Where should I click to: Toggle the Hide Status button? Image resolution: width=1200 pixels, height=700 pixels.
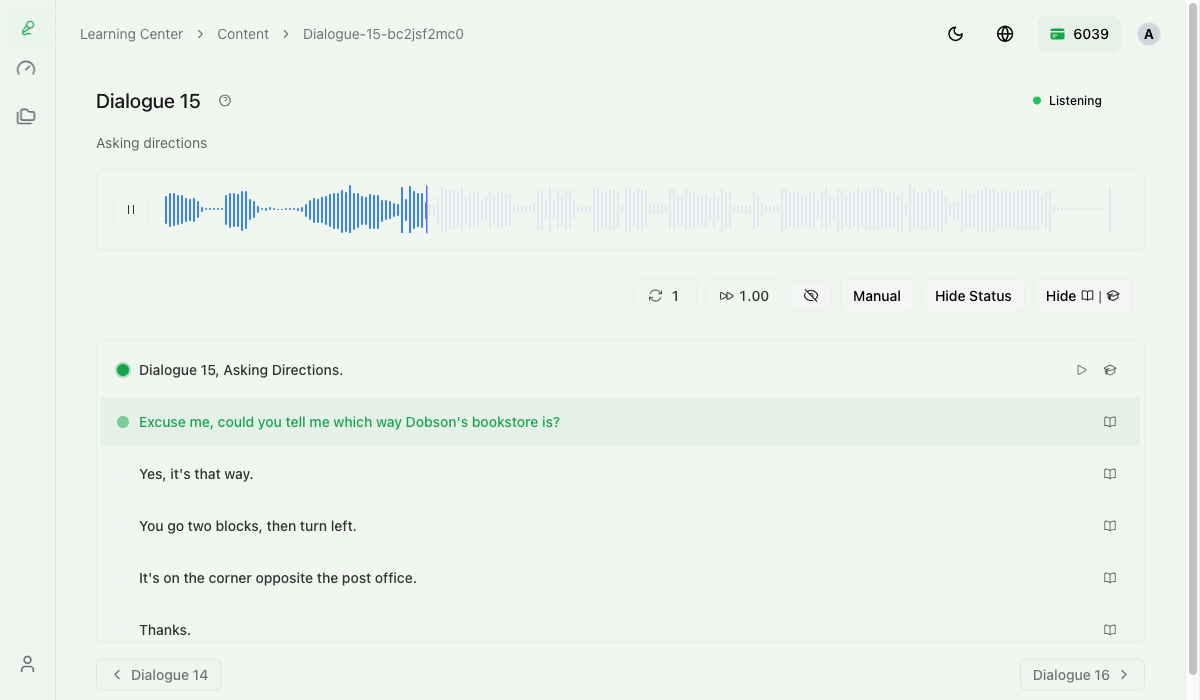(973, 296)
